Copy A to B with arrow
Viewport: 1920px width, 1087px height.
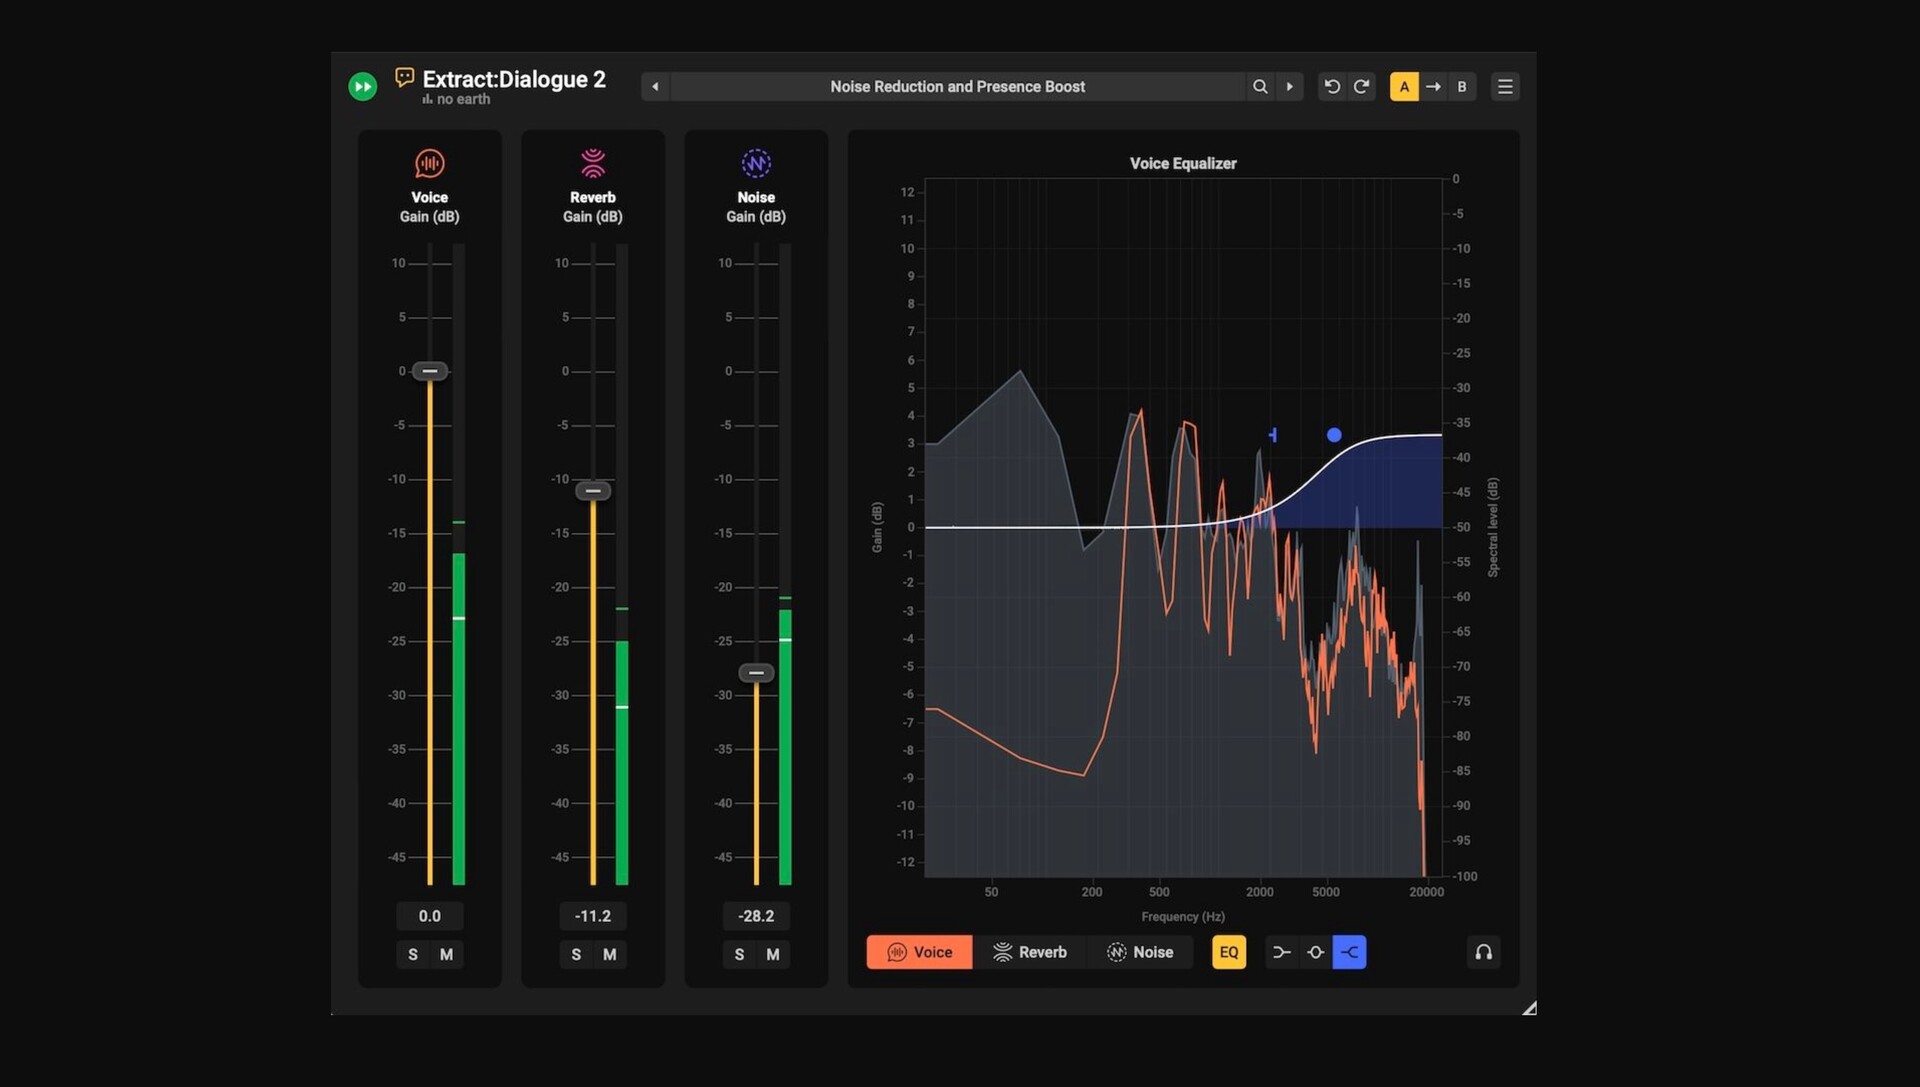pyautogui.click(x=1433, y=87)
